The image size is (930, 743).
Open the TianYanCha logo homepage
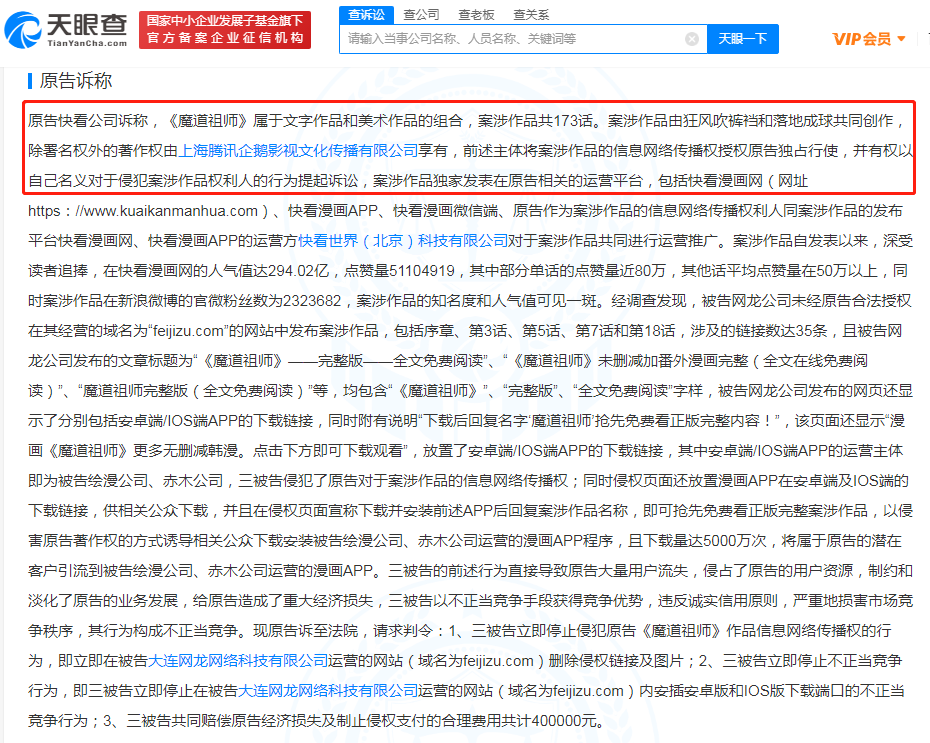click(x=66, y=30)
